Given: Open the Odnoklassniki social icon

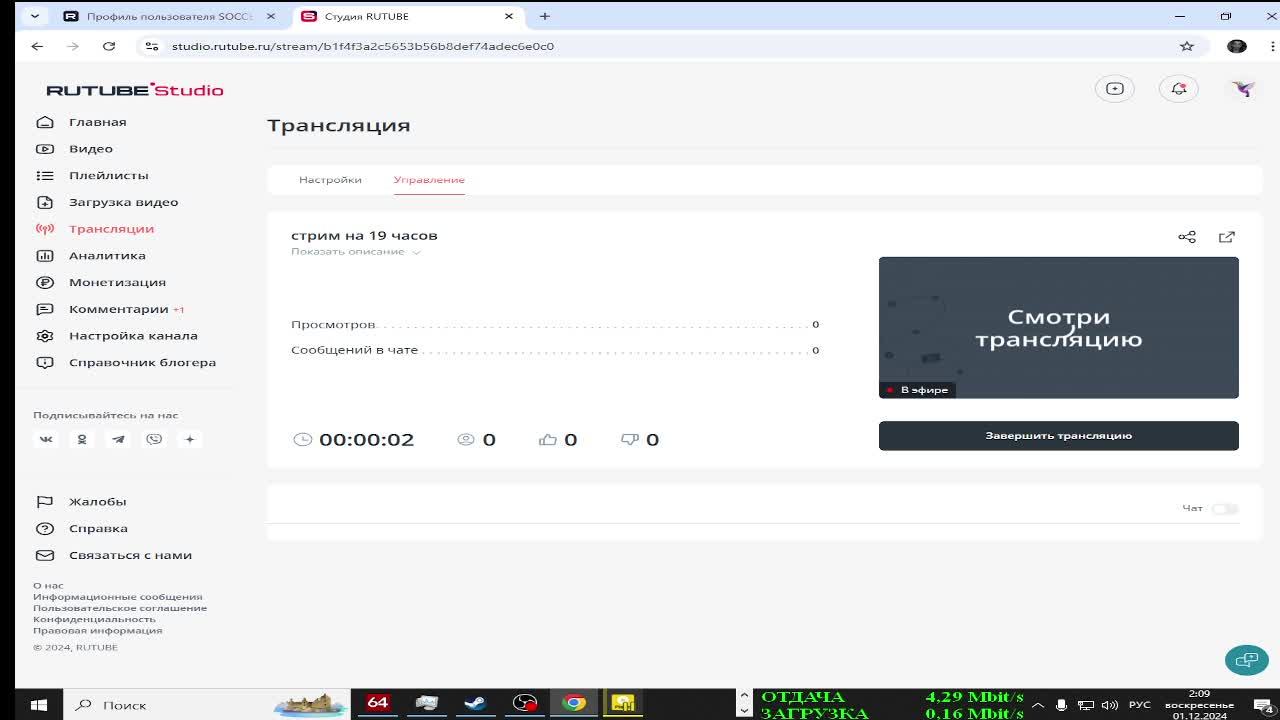Looking at the screenshot, I should (82, 439).
